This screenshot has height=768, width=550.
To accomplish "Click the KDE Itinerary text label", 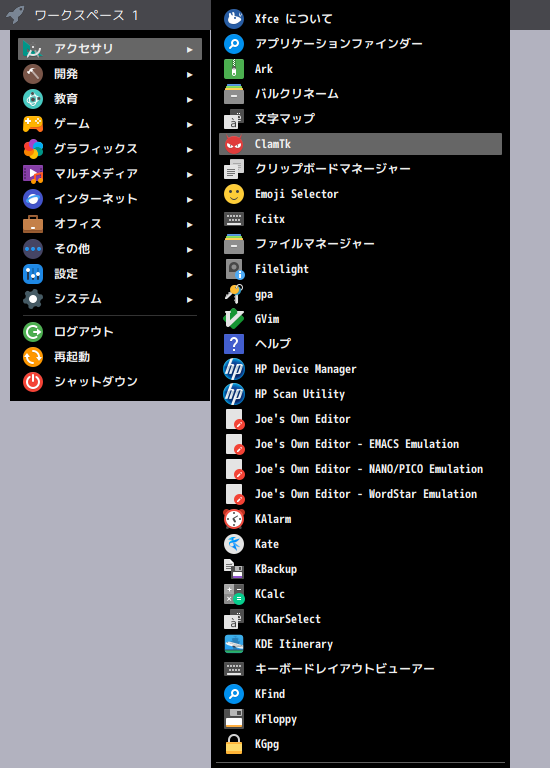I will [294, 644].
